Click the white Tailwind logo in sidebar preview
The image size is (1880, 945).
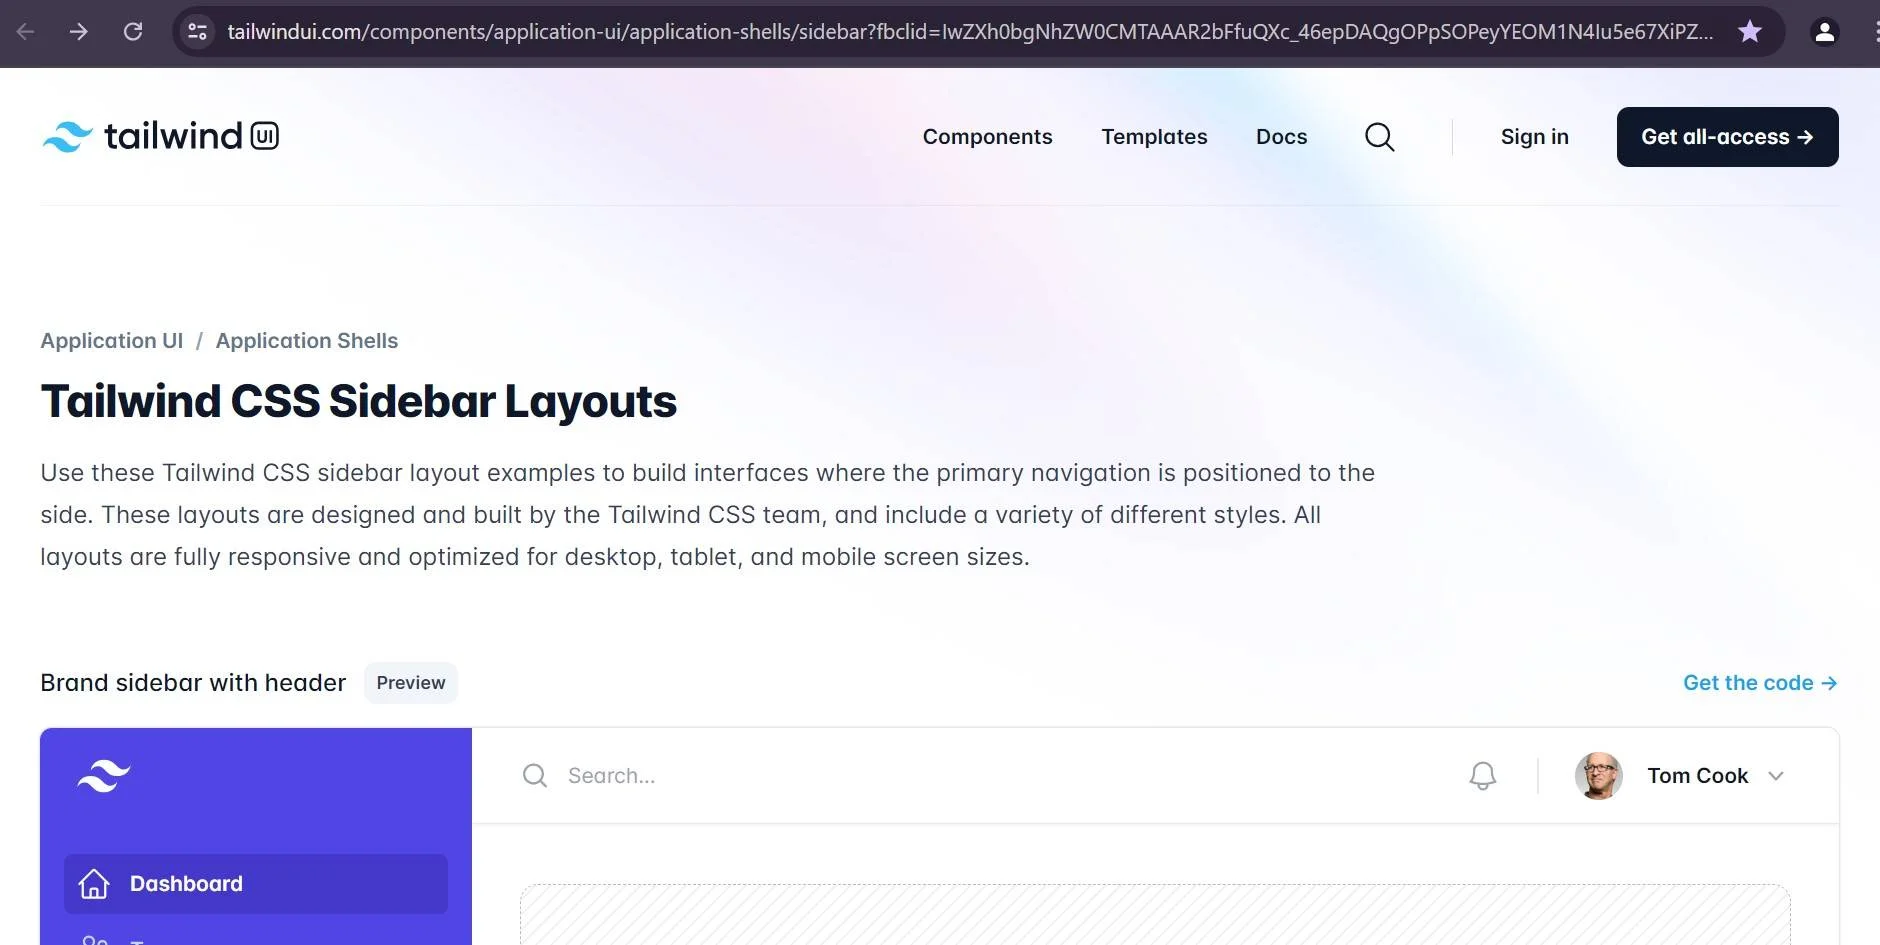point(104,775)
